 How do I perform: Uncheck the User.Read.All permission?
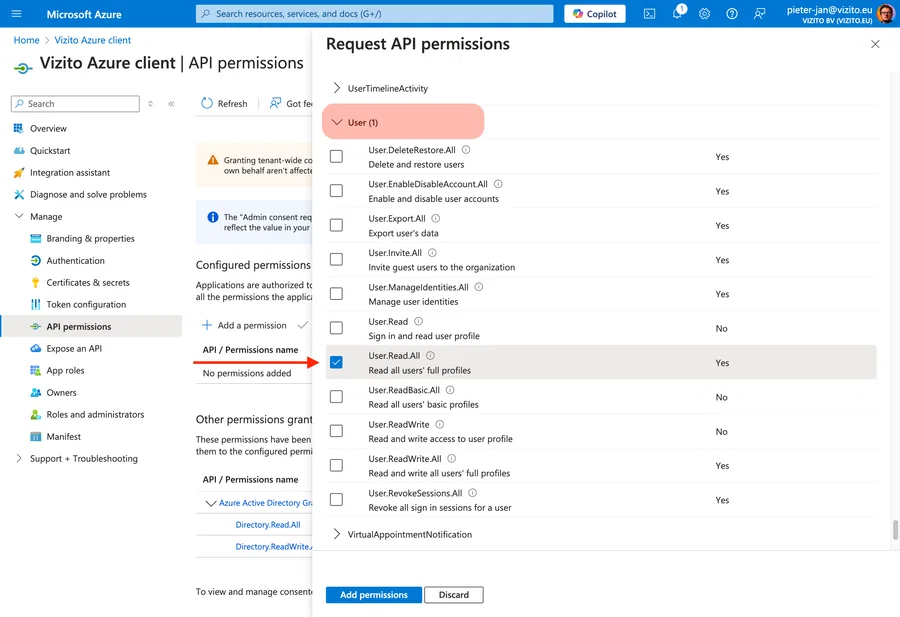(336, 361)
